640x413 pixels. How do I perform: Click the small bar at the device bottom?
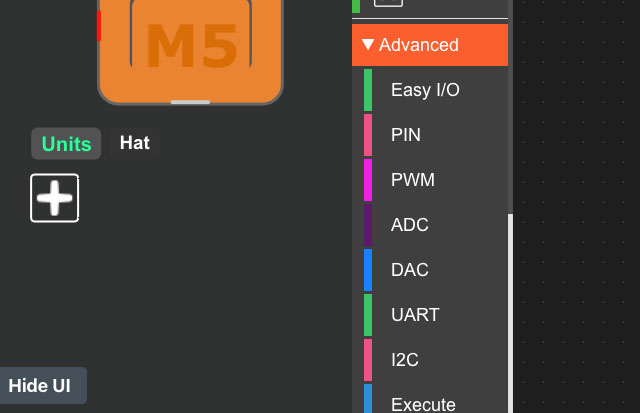coord(190,102)
